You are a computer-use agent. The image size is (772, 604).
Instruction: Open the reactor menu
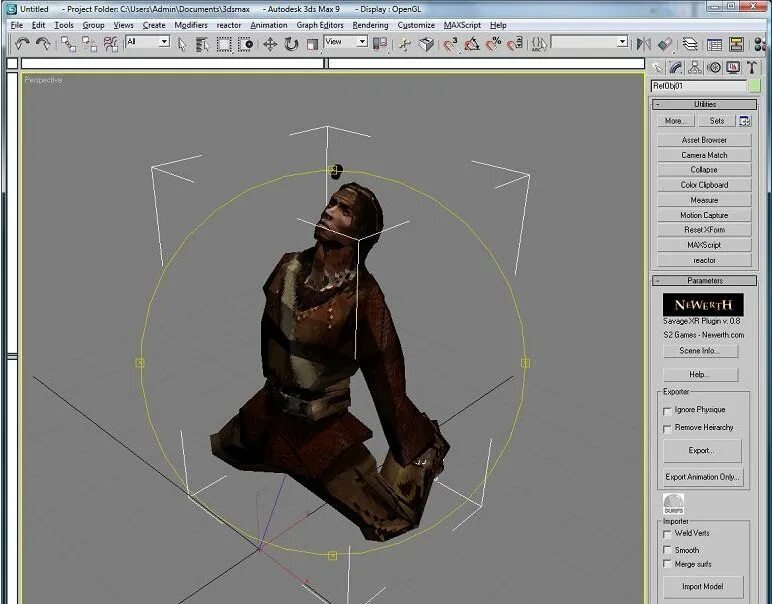point(229,25)
